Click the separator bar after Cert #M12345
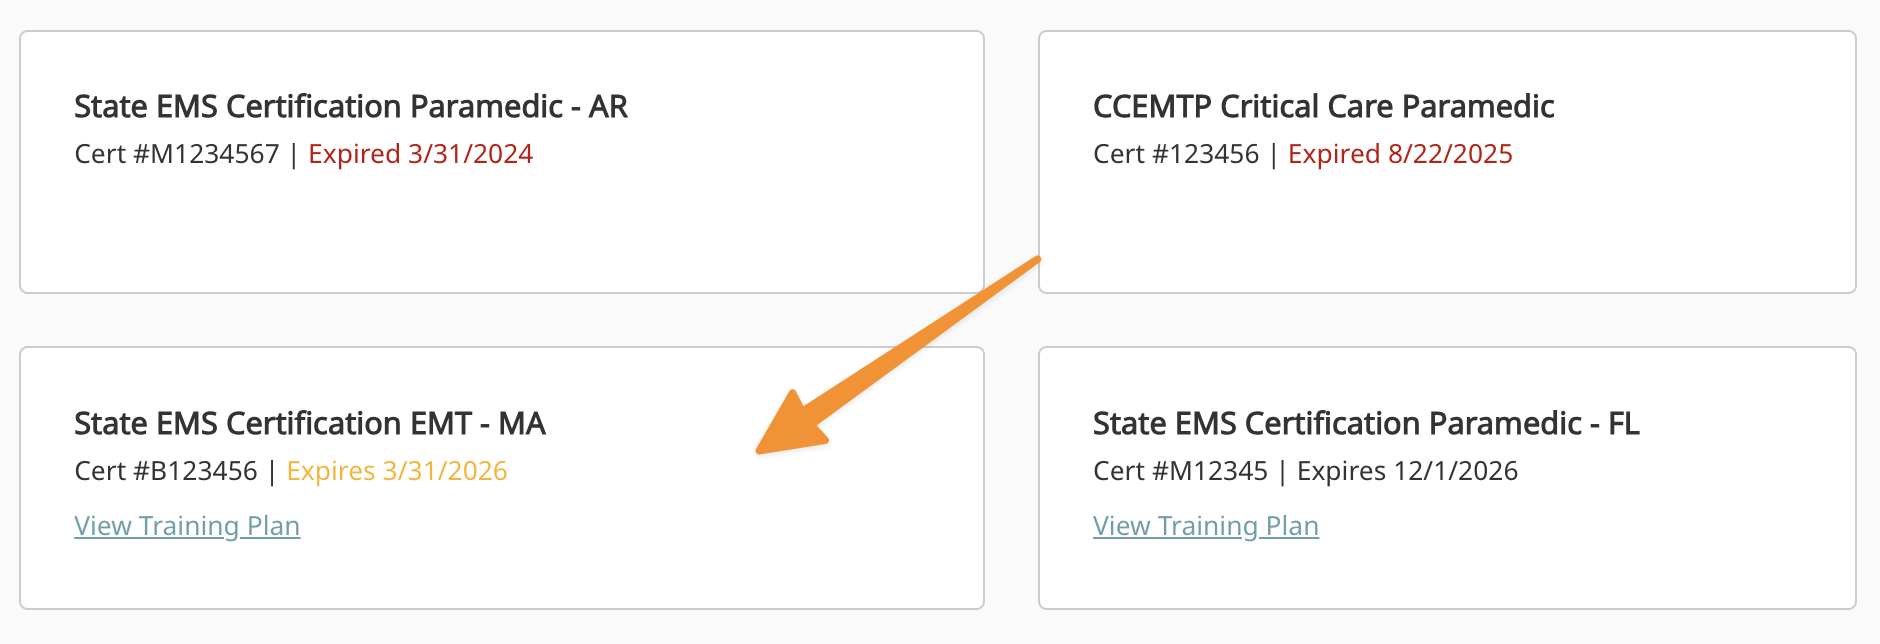This screenshot has width=1880, height=644. click(x=1282, y=472)
